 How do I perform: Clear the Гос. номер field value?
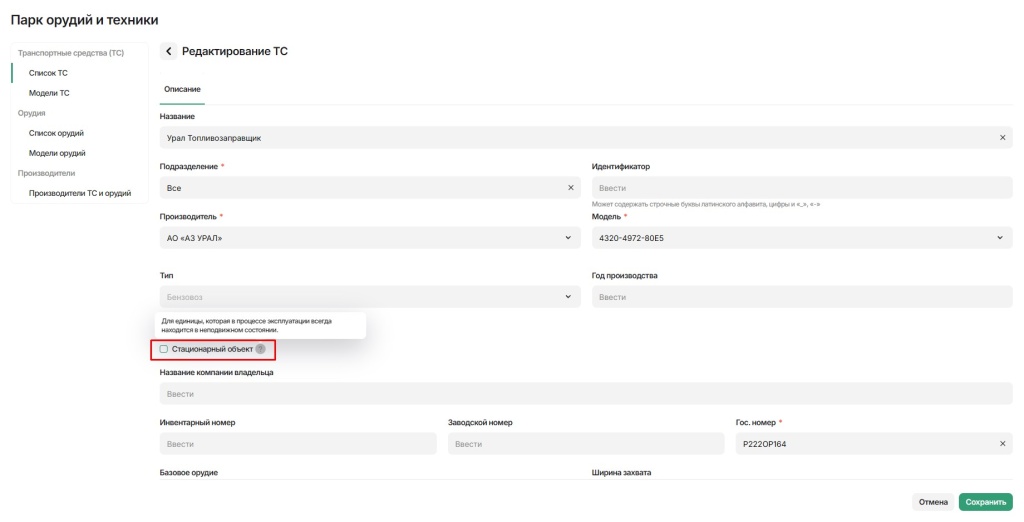coord(1003,444)
